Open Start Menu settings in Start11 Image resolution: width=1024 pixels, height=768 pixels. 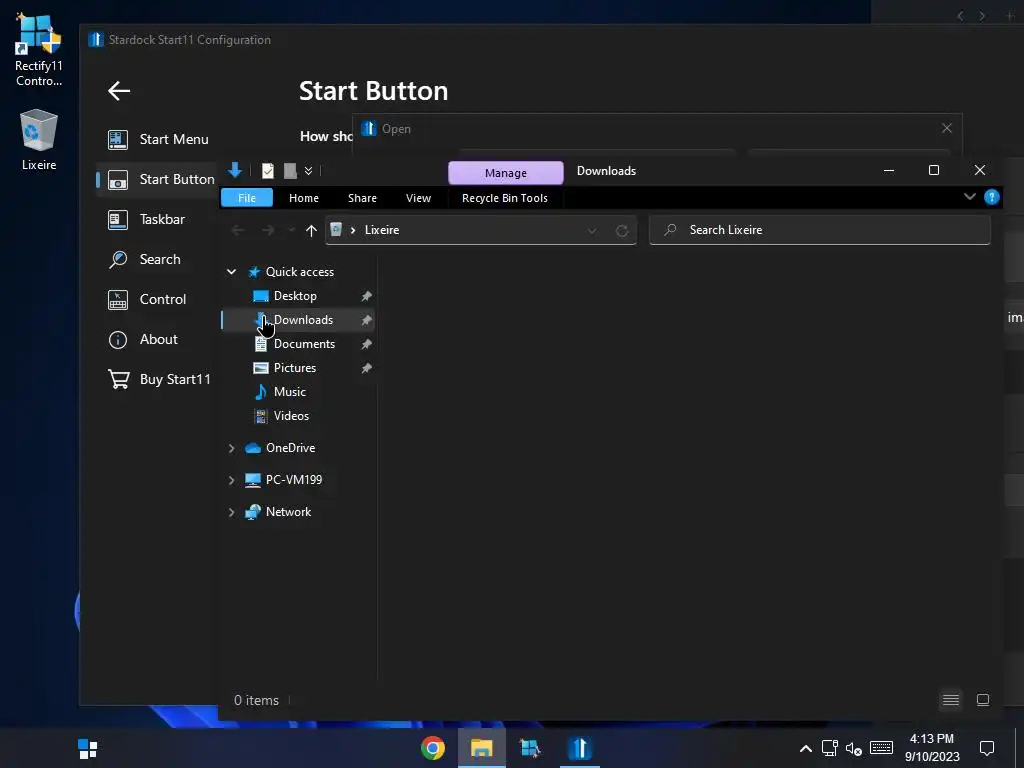158,139
